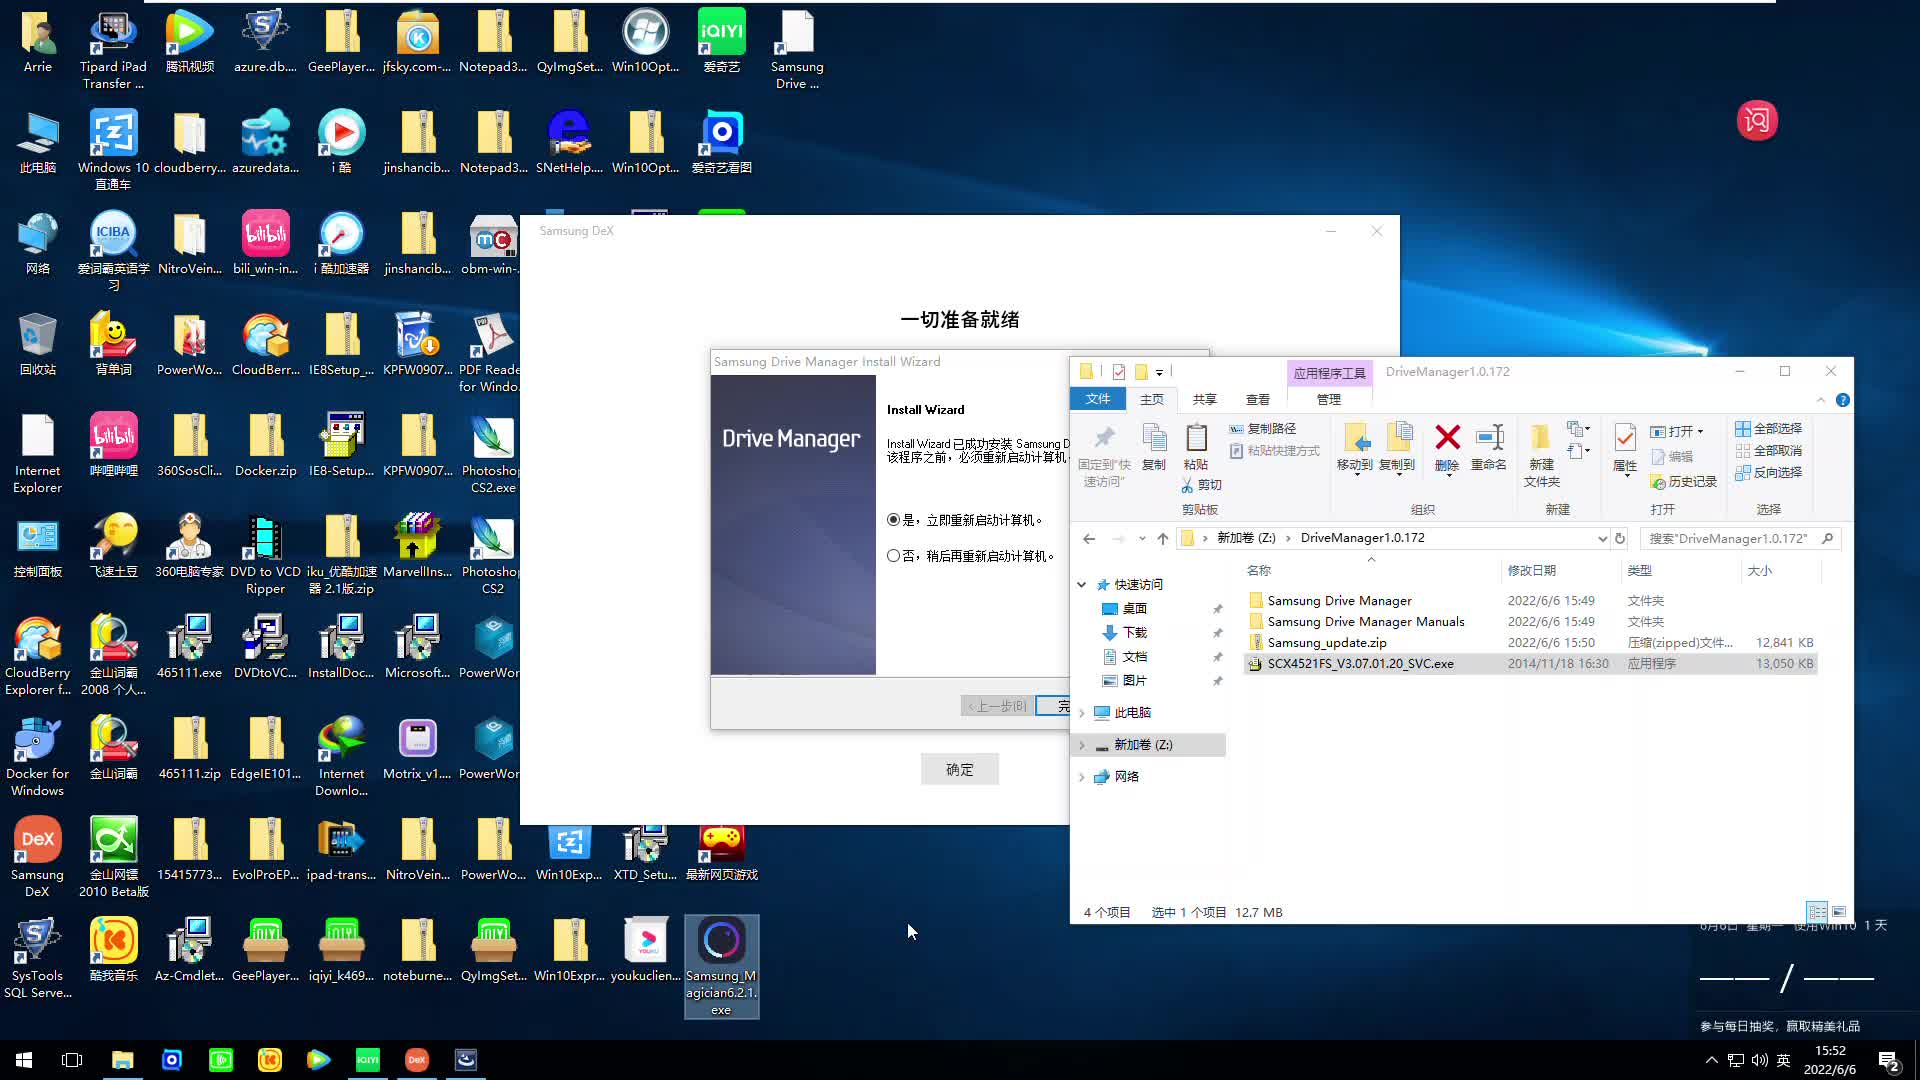Click the 上一步 (Back) wizard button

pyautogui.click(x=997, y=706)
